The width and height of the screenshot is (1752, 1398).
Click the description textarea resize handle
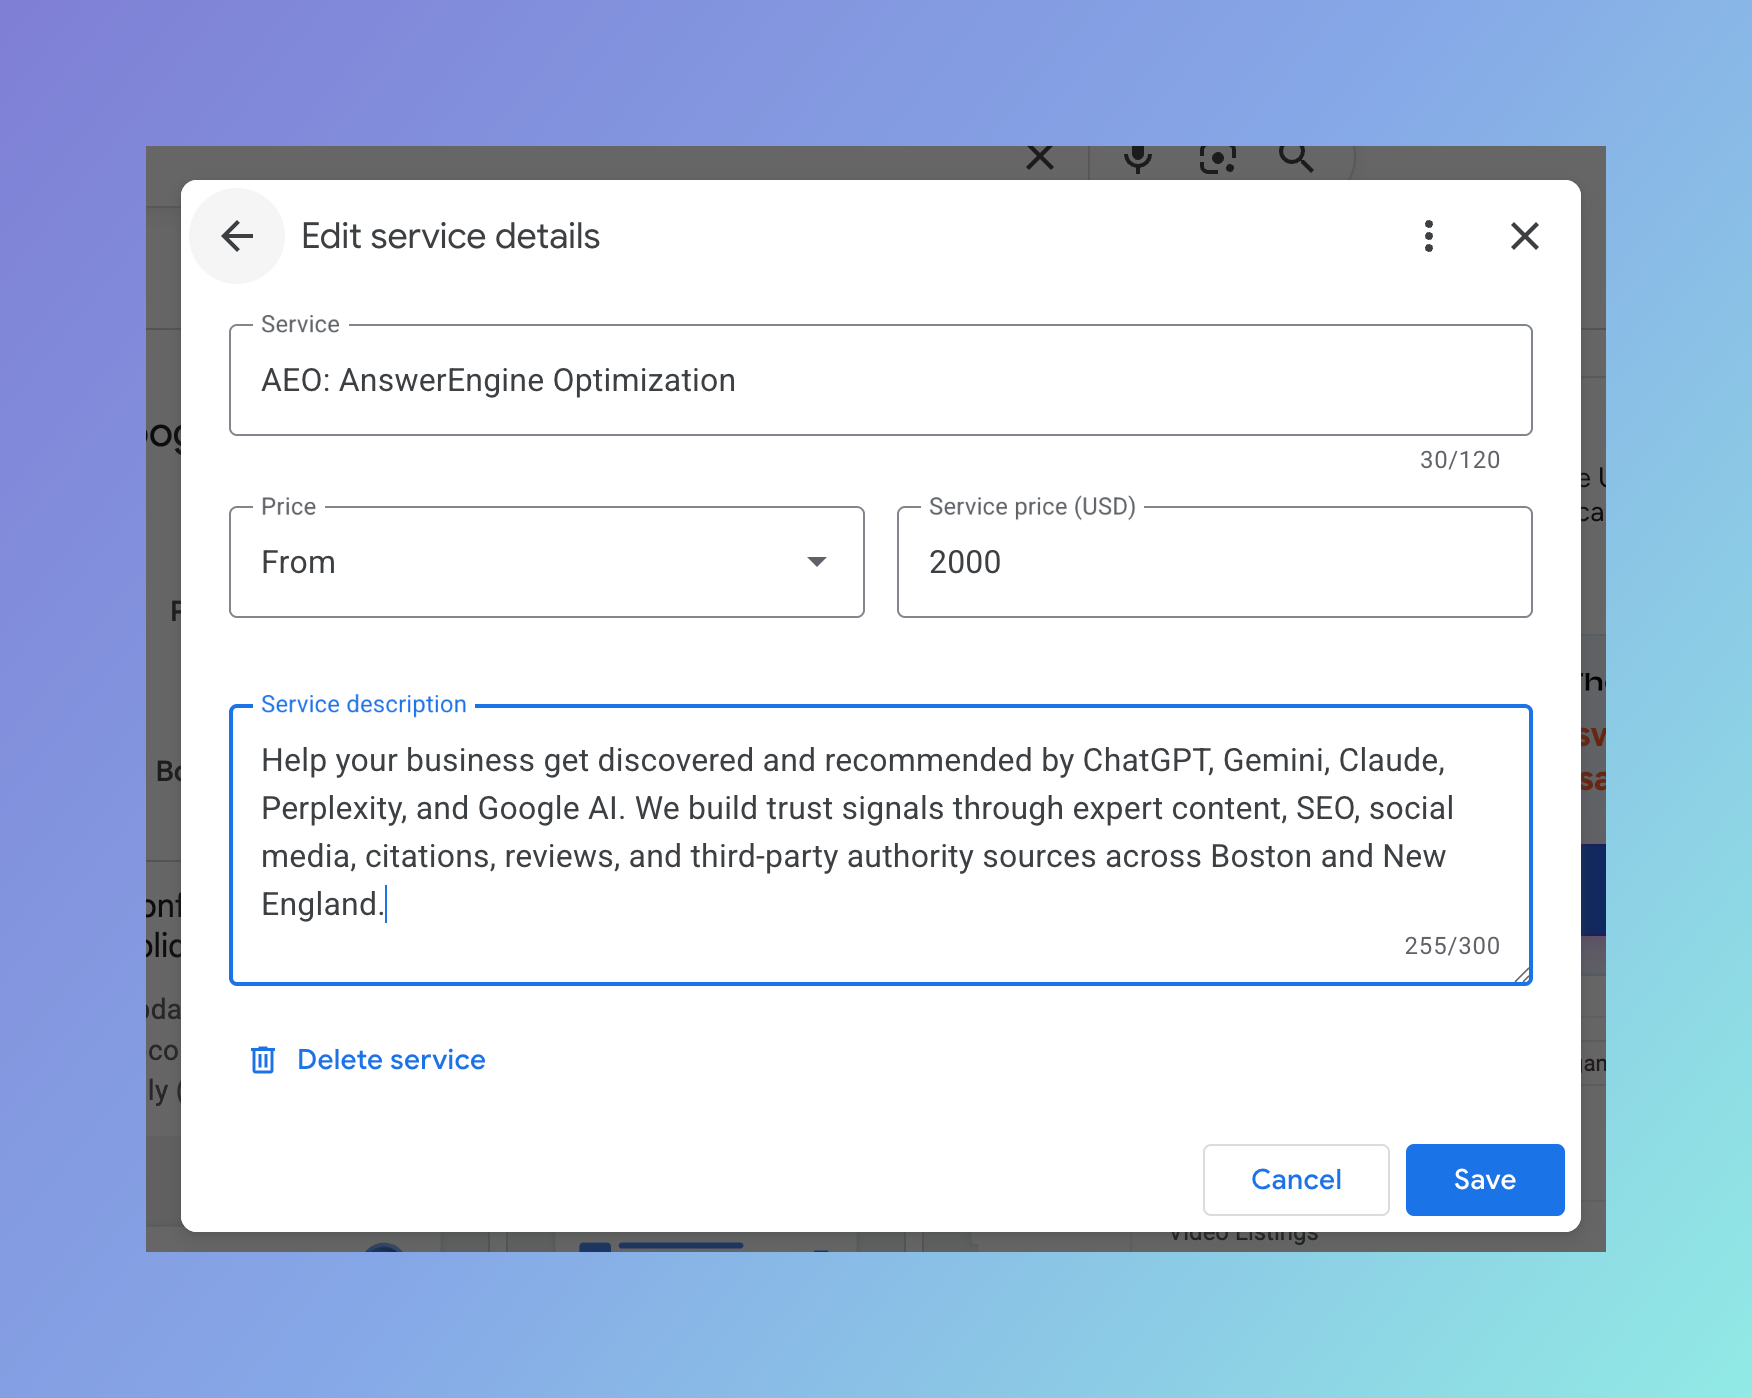1522,975
